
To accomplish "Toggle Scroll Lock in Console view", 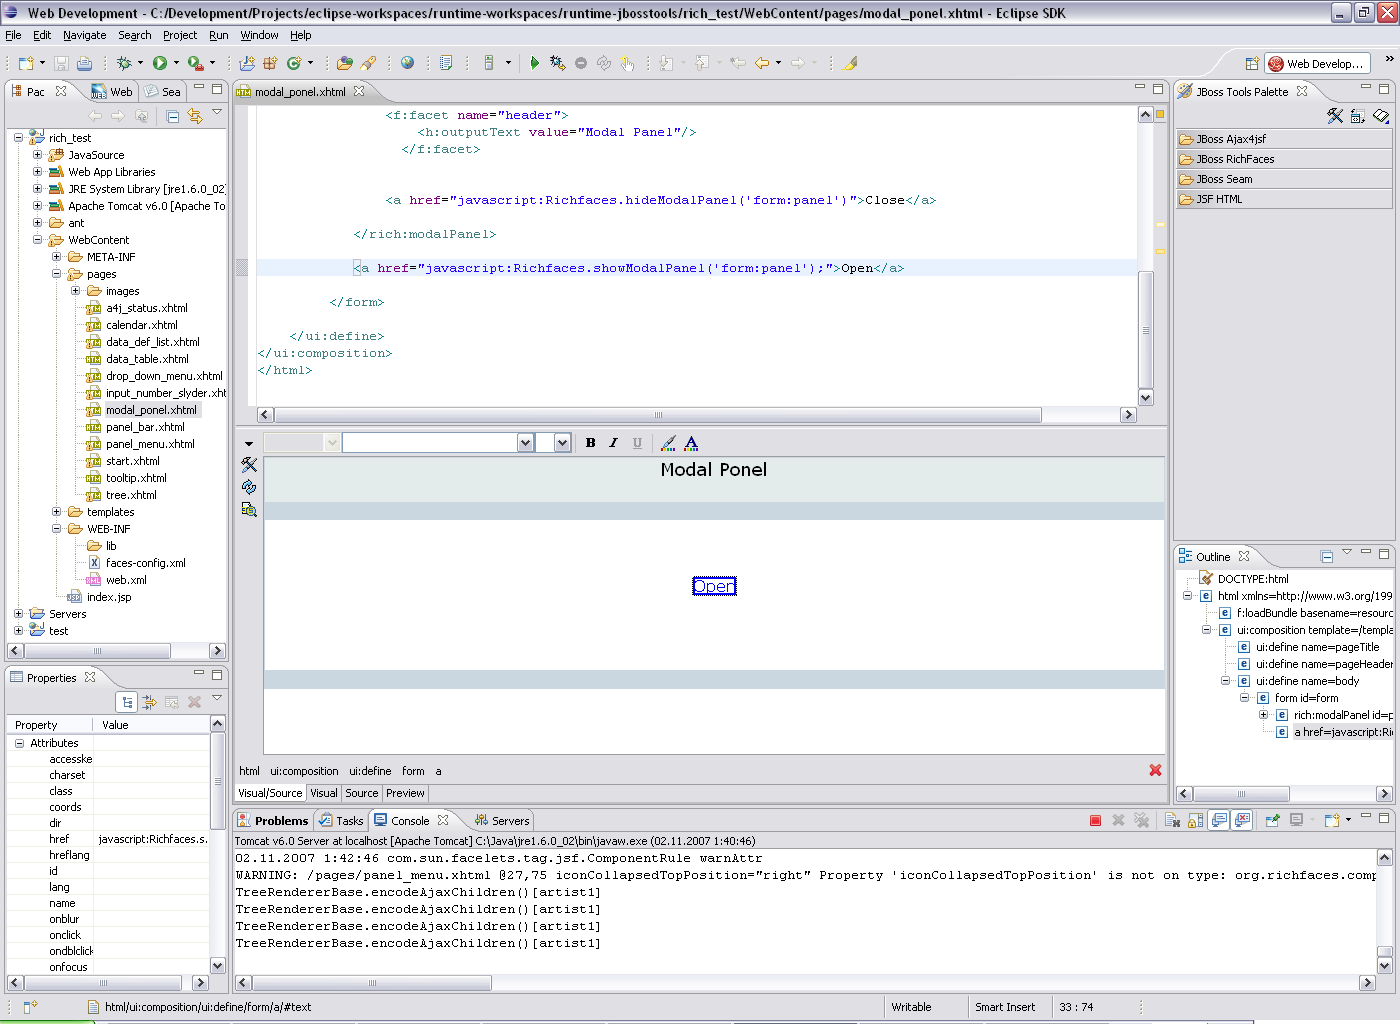I will point(1195,821).
